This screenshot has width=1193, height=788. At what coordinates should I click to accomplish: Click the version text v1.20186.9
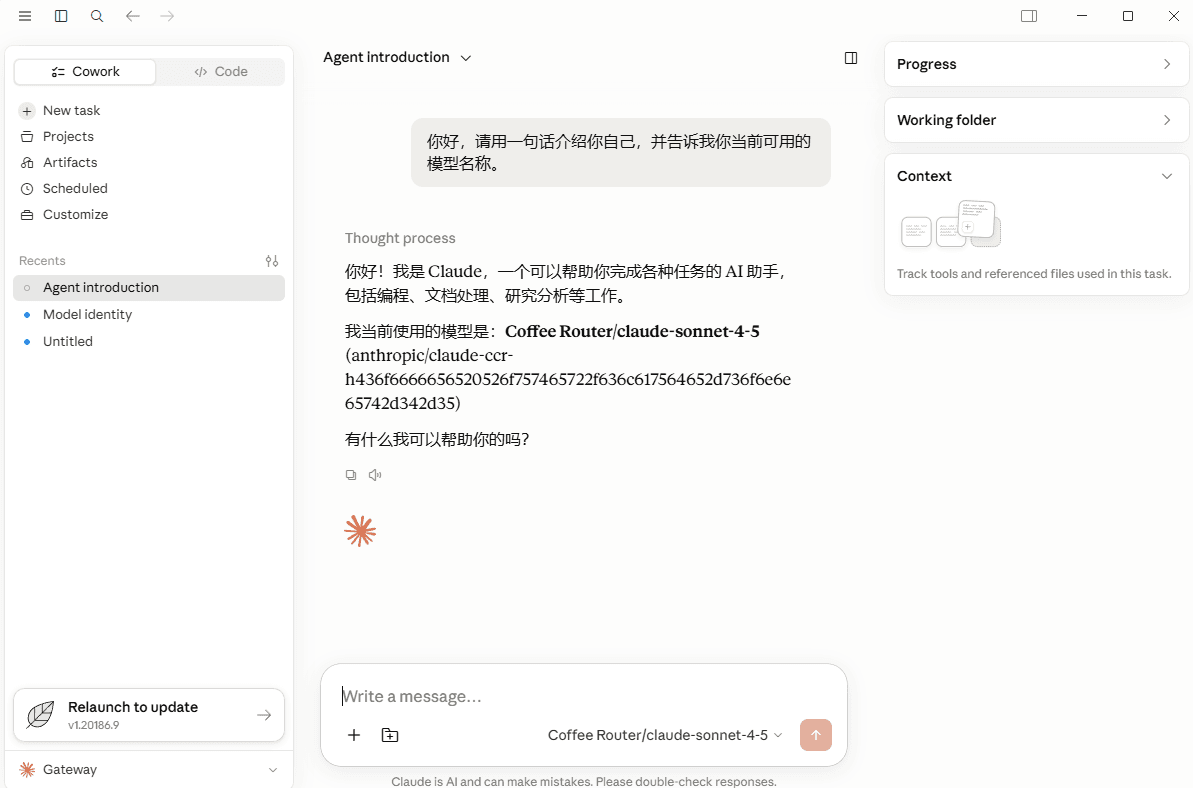coord(94,726)
